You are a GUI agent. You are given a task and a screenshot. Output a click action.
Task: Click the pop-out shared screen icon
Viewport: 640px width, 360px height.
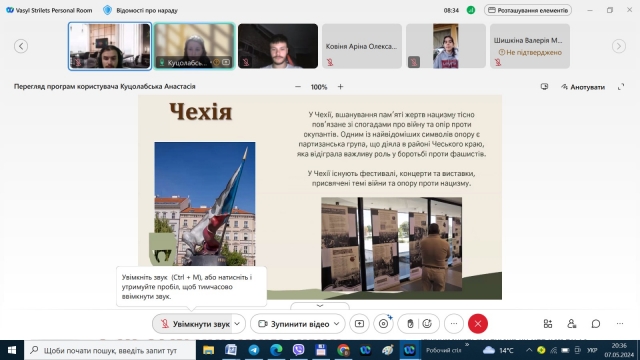tap(544, 87)
